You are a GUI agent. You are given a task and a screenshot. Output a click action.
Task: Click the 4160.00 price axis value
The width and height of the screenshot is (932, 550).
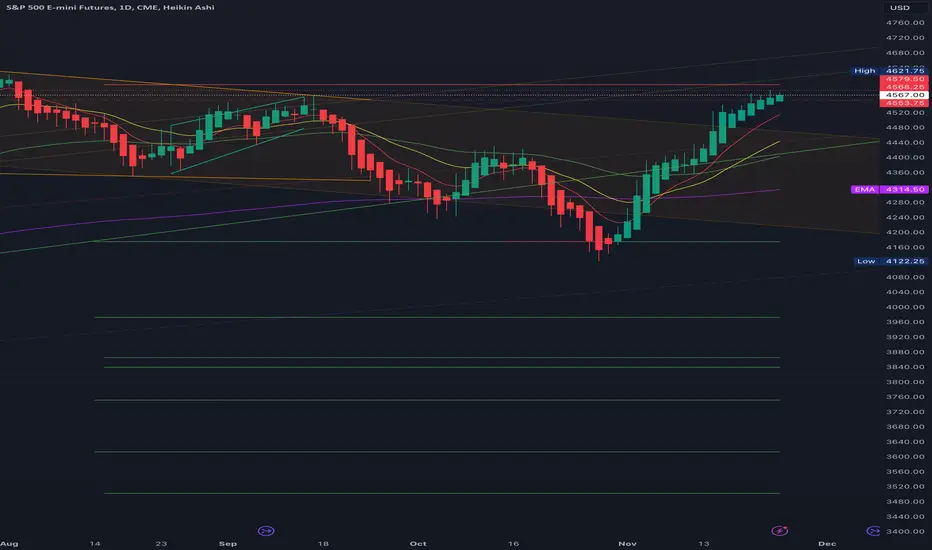coord(905,247)
